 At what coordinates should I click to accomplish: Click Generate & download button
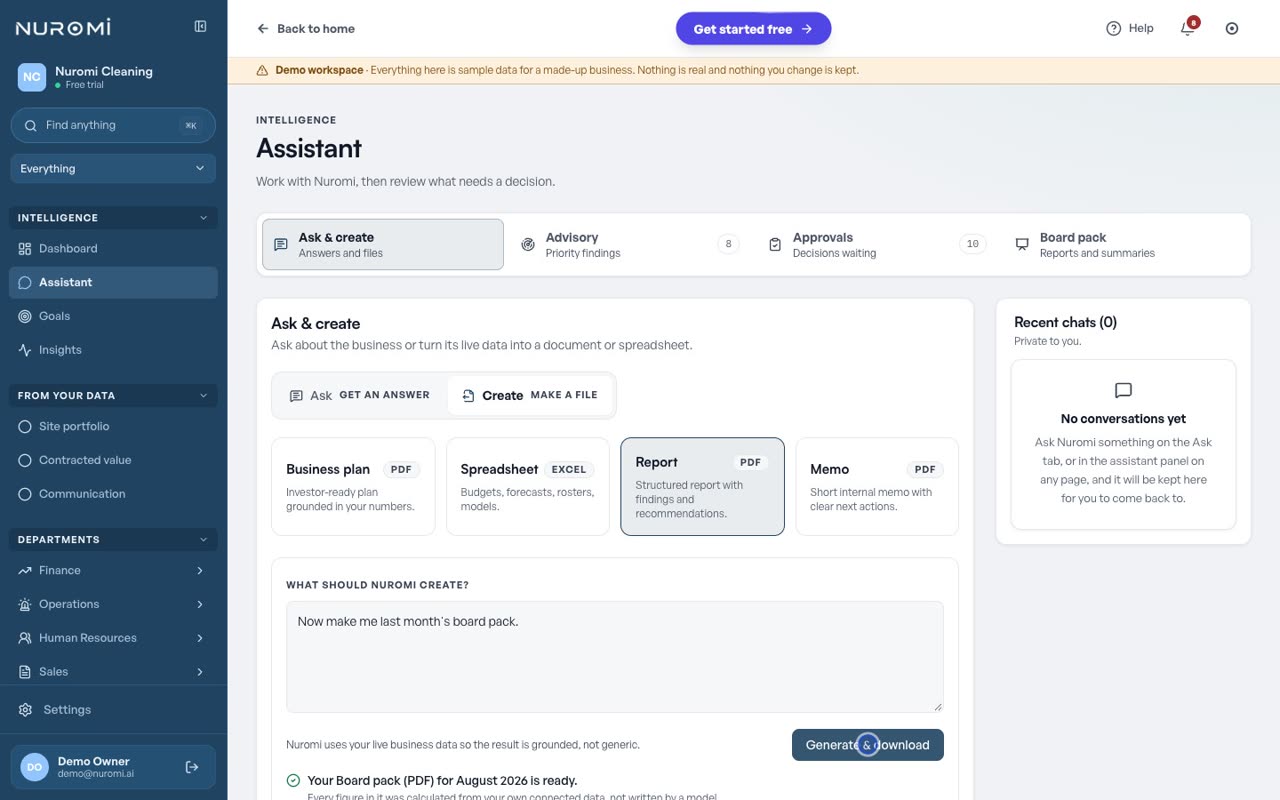868,745
